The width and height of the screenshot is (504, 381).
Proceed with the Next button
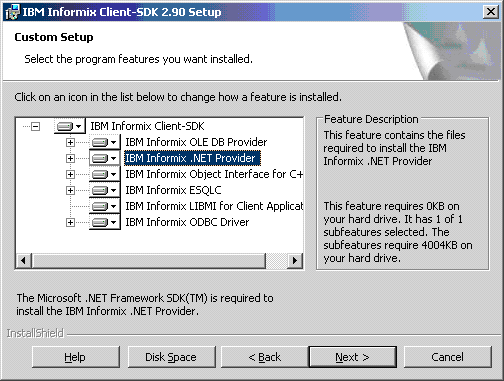tap(353, 357)
